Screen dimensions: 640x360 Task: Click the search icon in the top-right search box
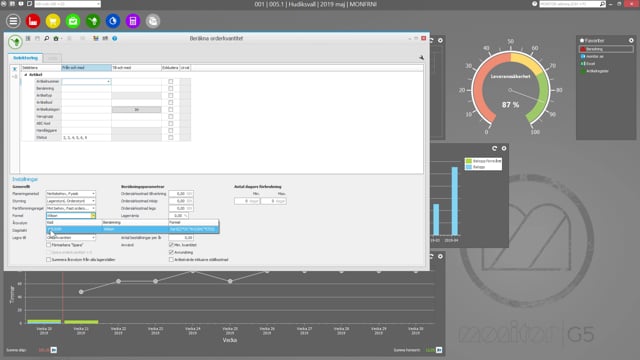point(602,4)
